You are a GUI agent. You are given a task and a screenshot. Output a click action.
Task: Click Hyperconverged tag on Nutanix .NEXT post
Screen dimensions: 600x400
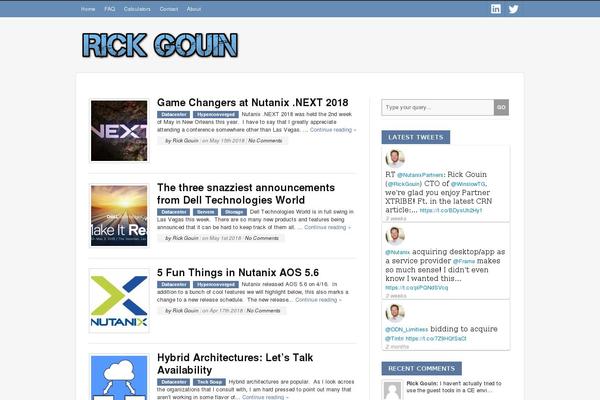pyautogui.click(x=216, y=114)
